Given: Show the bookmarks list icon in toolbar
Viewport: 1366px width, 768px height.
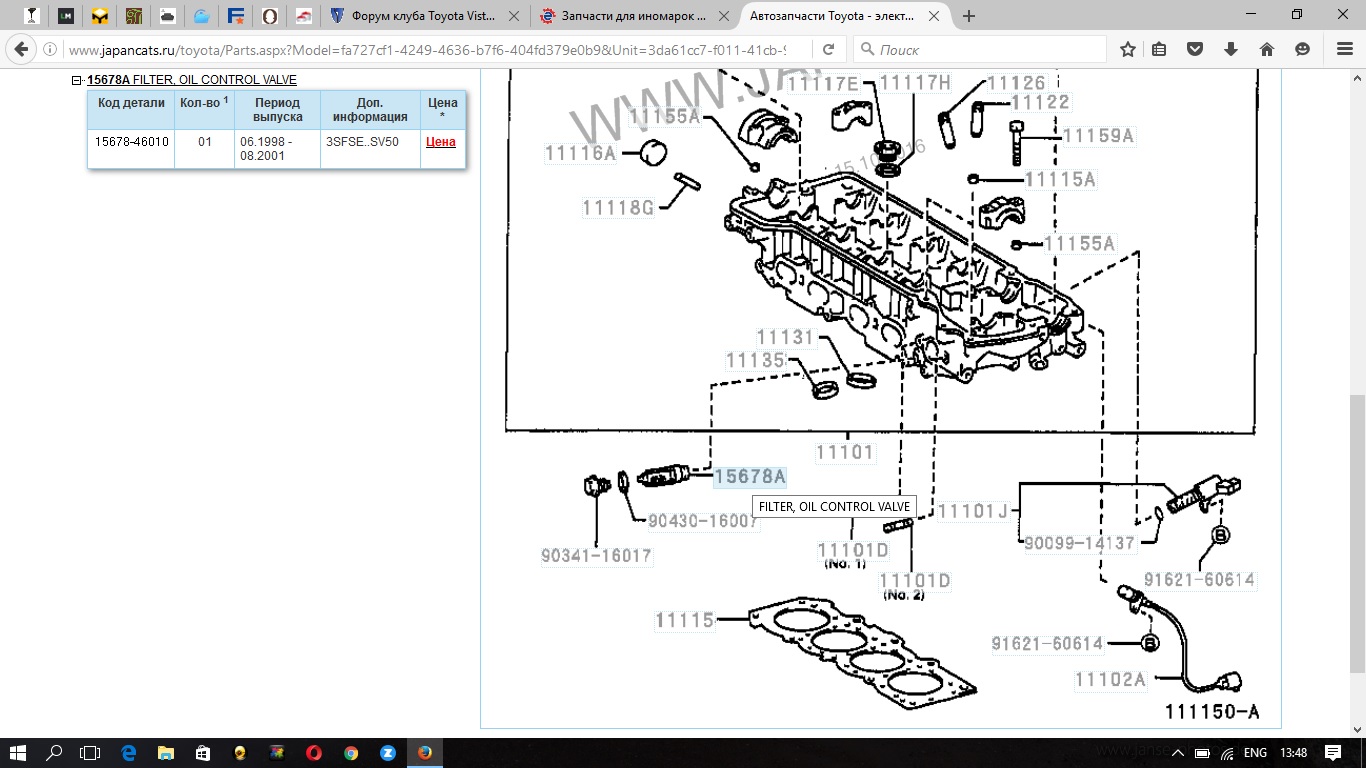Looking at the screenshot, I should click(x=1159, y=49).
